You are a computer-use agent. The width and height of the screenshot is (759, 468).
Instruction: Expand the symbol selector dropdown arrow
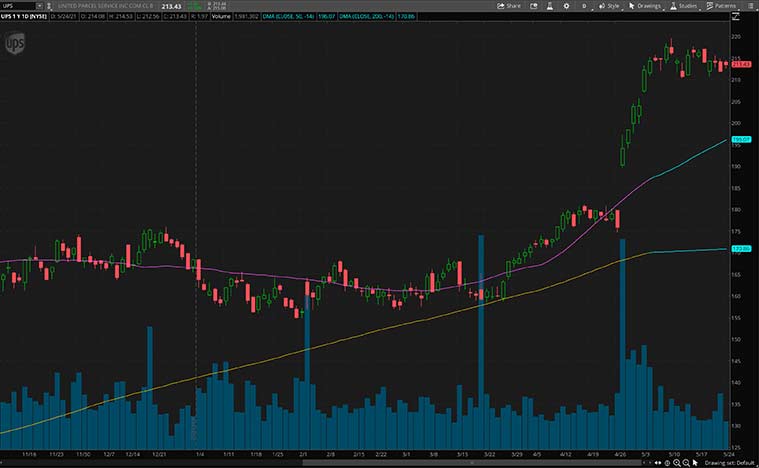point(38,5)
